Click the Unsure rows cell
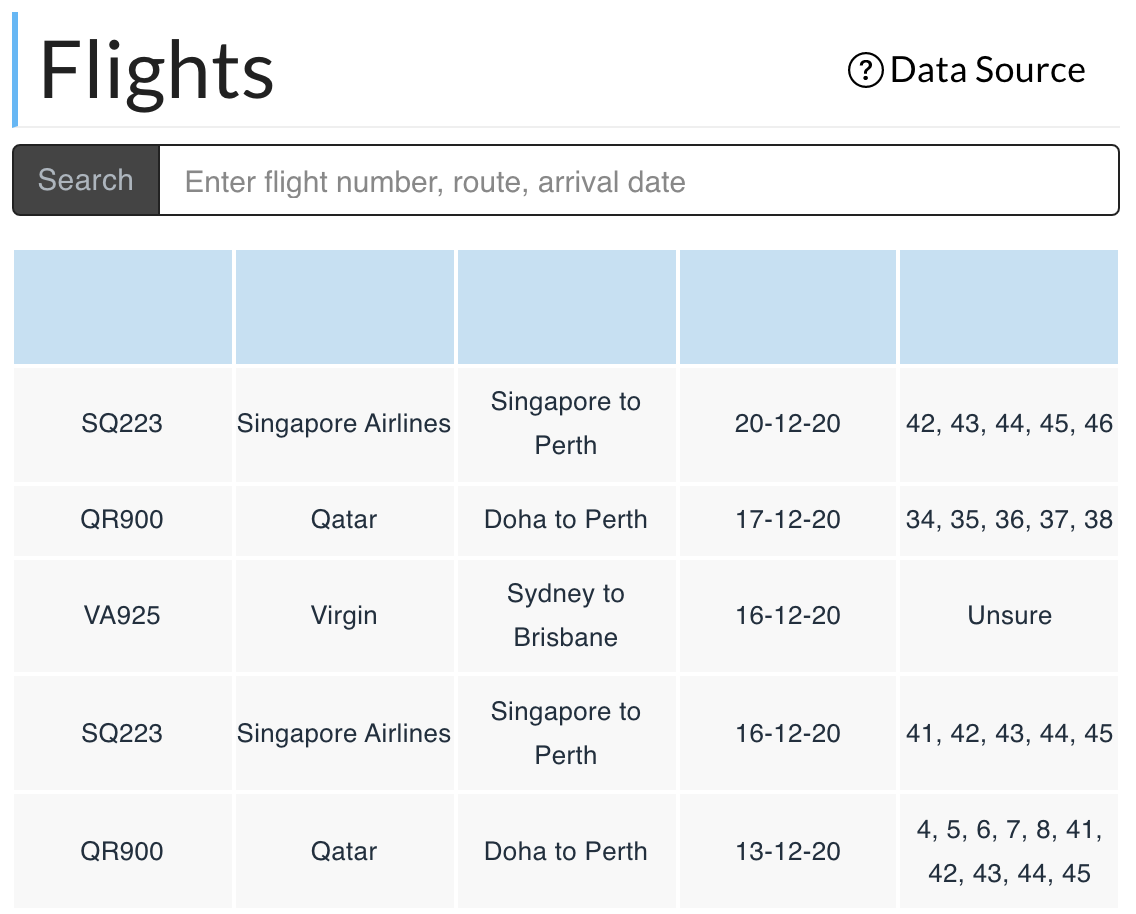The height and width of the screenshot is (914, 1136). pyautogui.click(x=1009, y=615)
